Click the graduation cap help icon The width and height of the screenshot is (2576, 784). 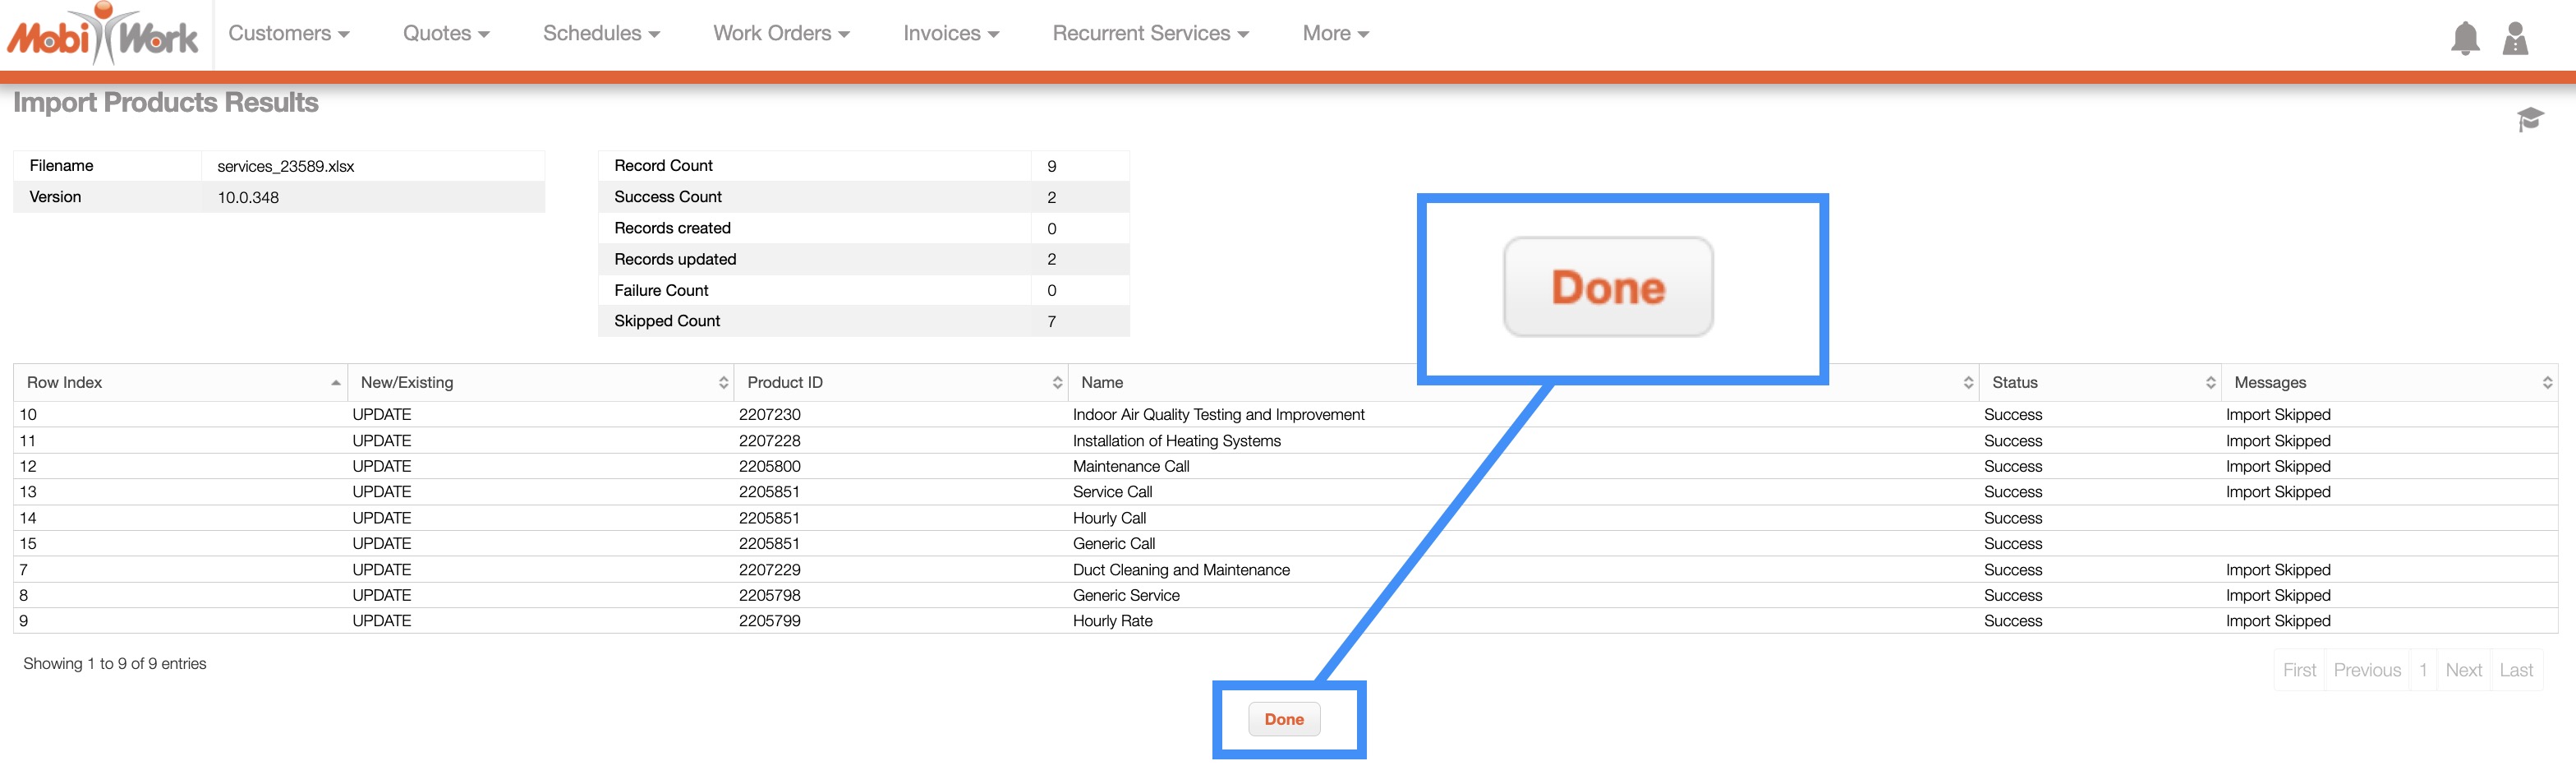pos(2529,120)
